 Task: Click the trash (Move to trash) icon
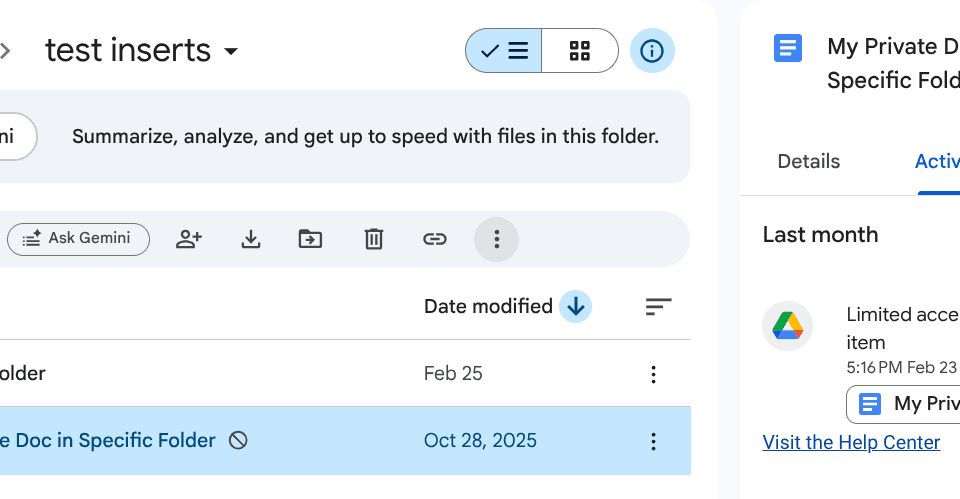[x=373, y=239]
